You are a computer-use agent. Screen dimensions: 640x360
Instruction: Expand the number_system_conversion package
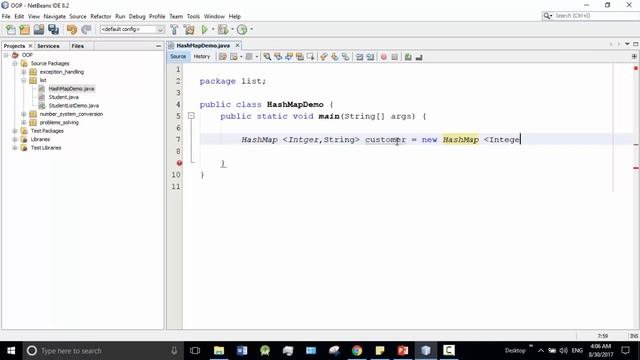pyautogui.click(x=24, y=114)
